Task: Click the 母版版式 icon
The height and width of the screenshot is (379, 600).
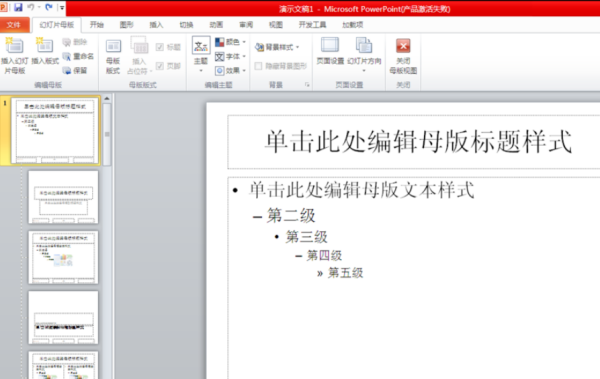Action: (113, 46)
